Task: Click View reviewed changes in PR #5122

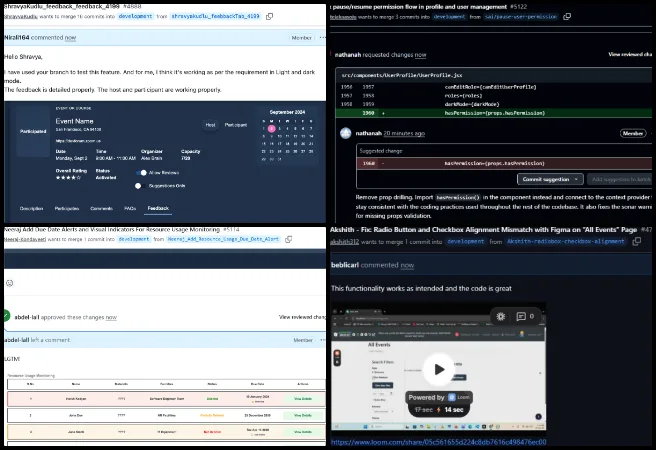Action: click(x=630, y=54)
